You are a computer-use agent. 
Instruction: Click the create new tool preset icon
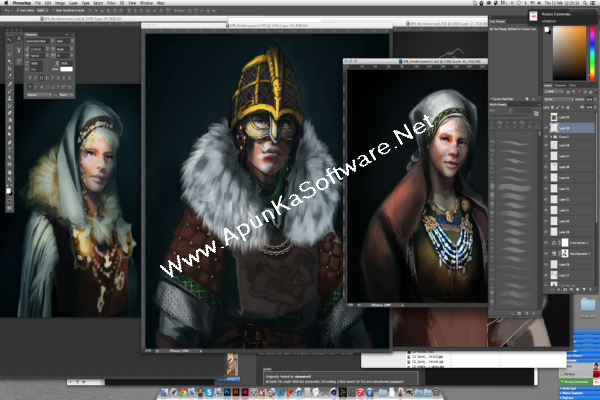pos(527,99)
